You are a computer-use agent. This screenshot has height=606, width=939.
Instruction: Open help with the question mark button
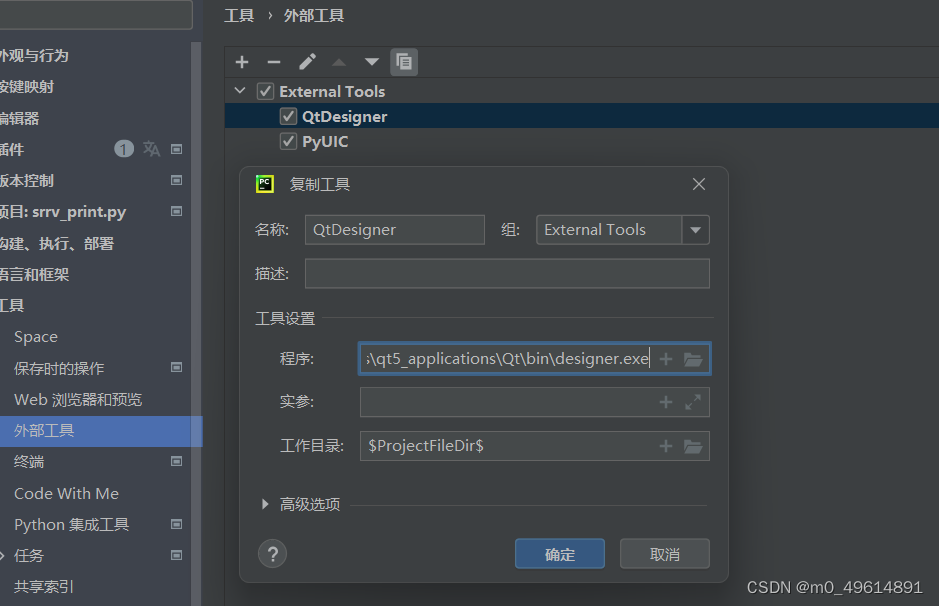coord(272,555)
